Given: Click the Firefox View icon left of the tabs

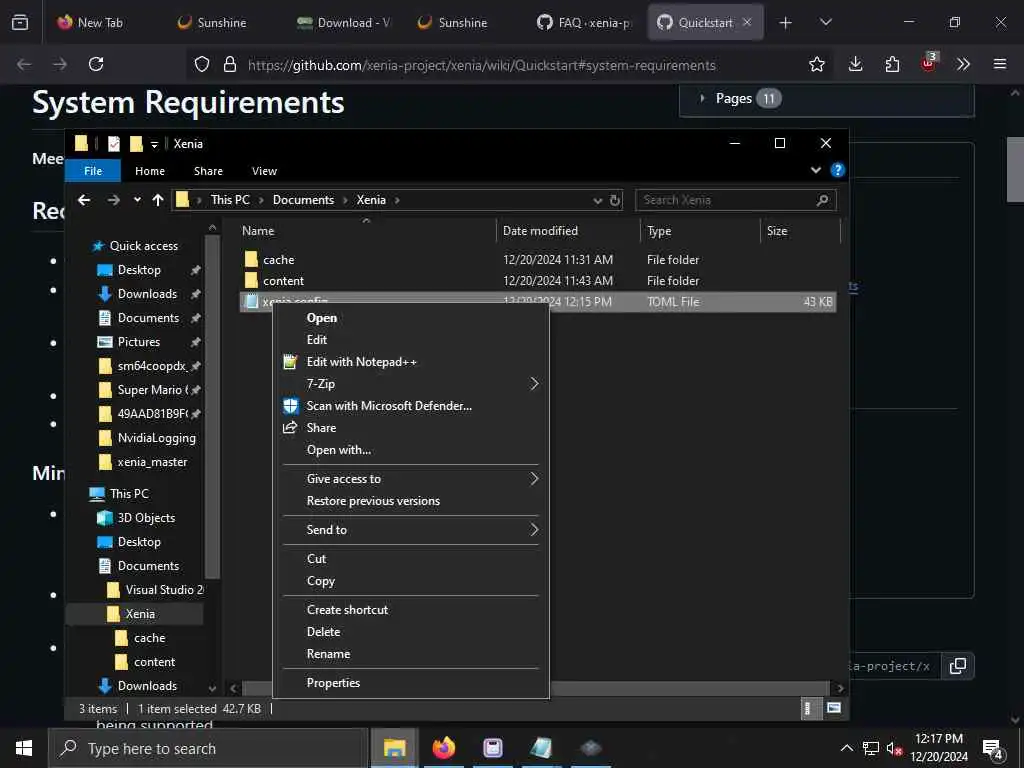Looking at the screenshot, I should click(x=20, y=22).
